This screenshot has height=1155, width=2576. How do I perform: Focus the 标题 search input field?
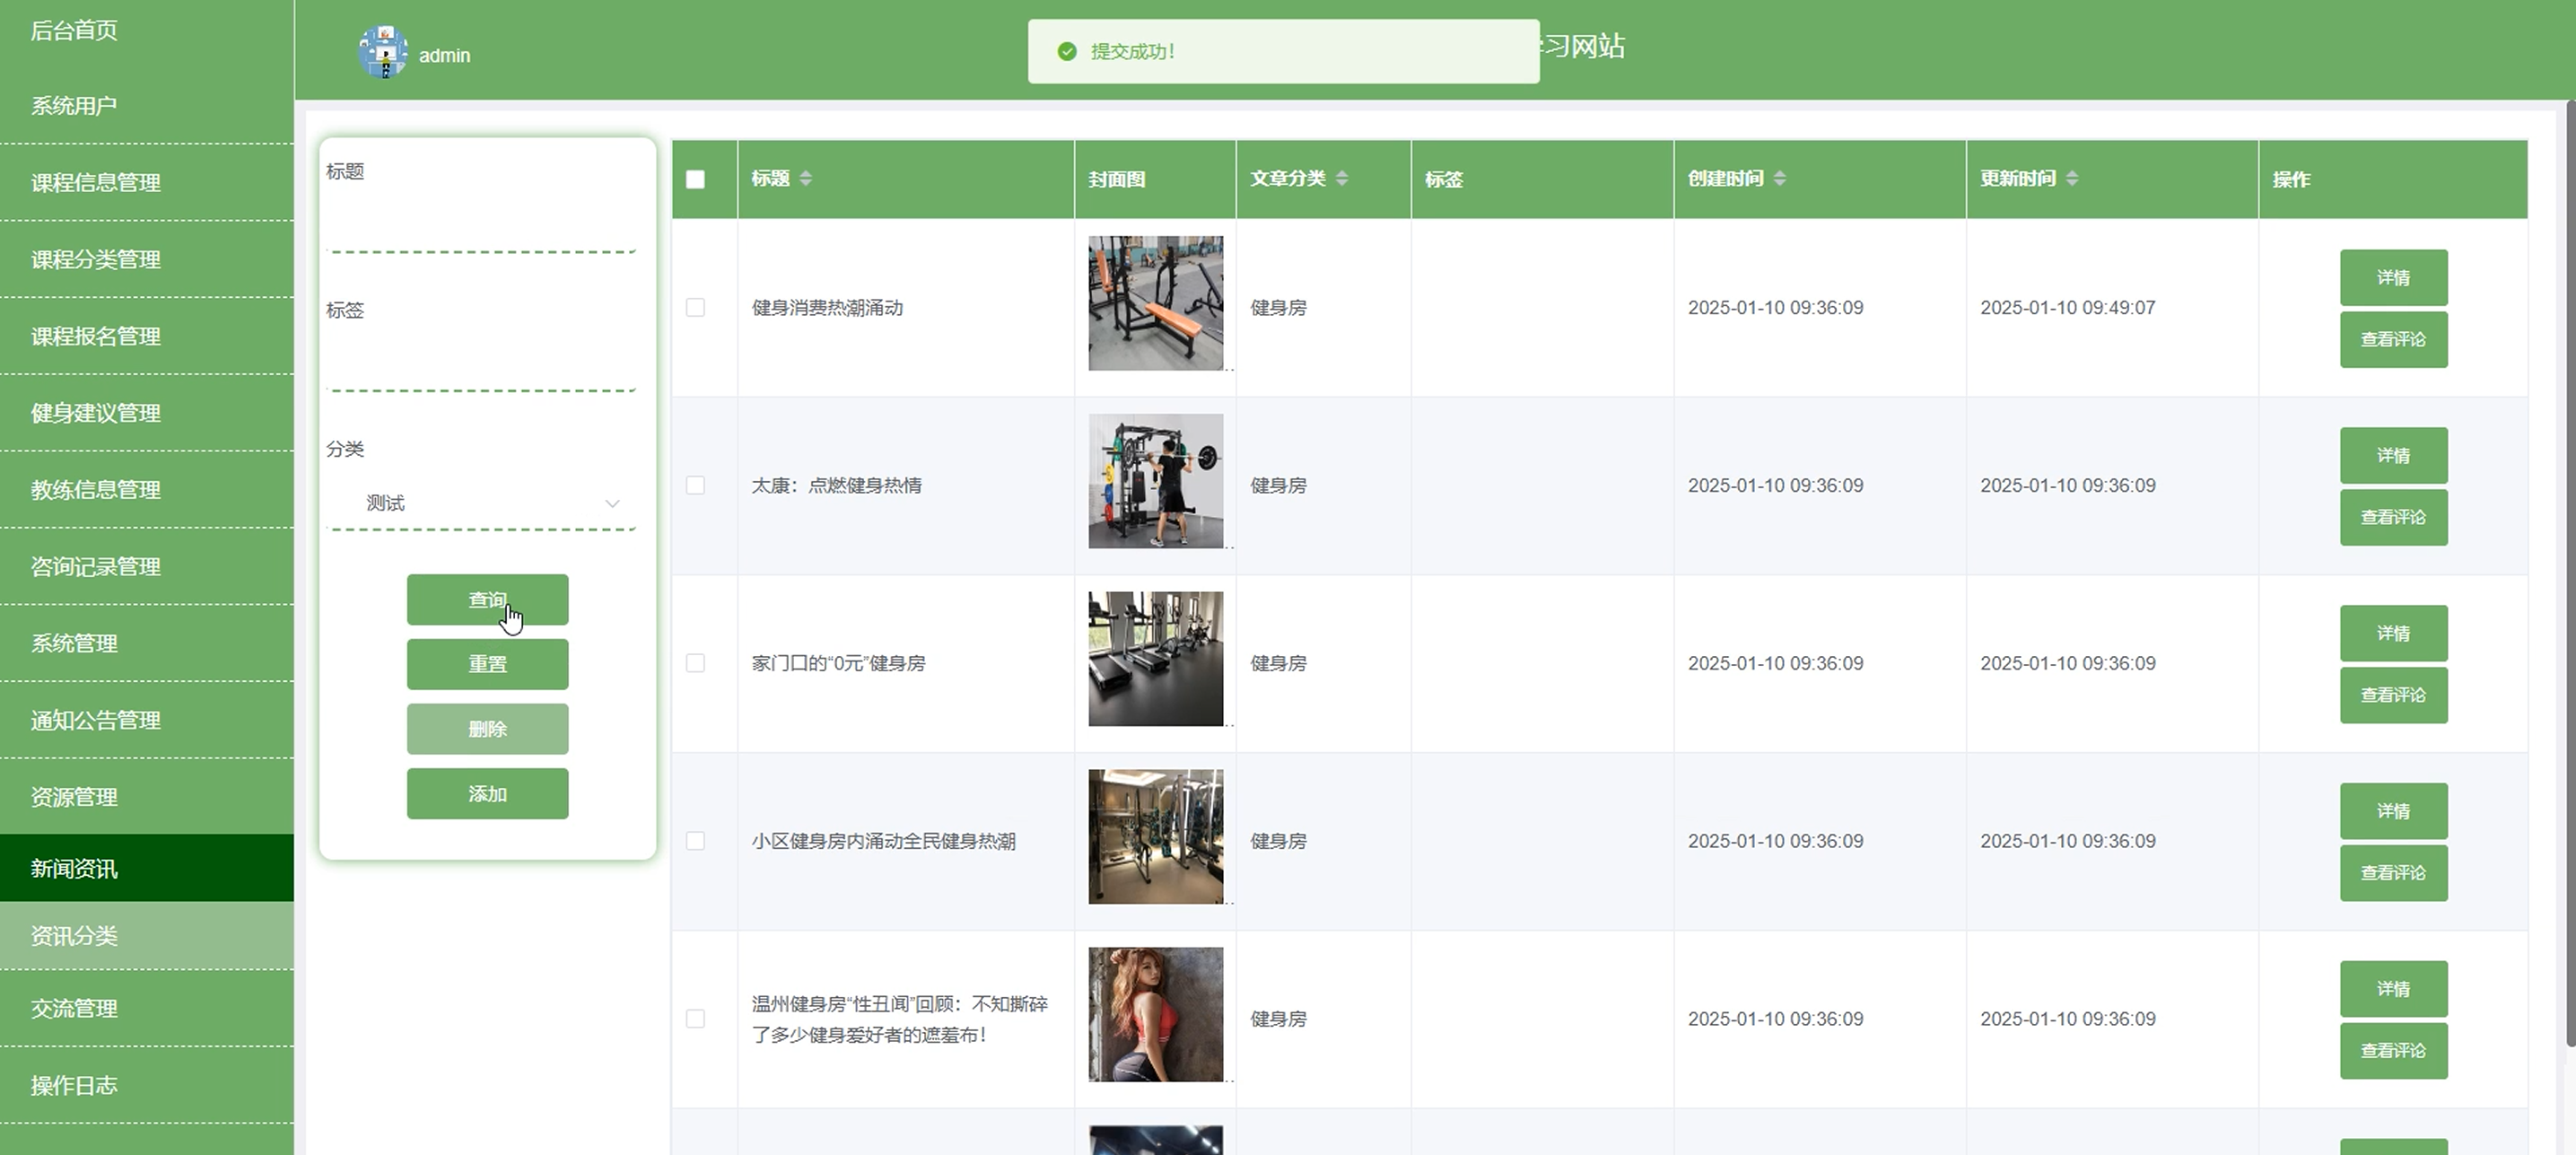[x=482, y=225]
